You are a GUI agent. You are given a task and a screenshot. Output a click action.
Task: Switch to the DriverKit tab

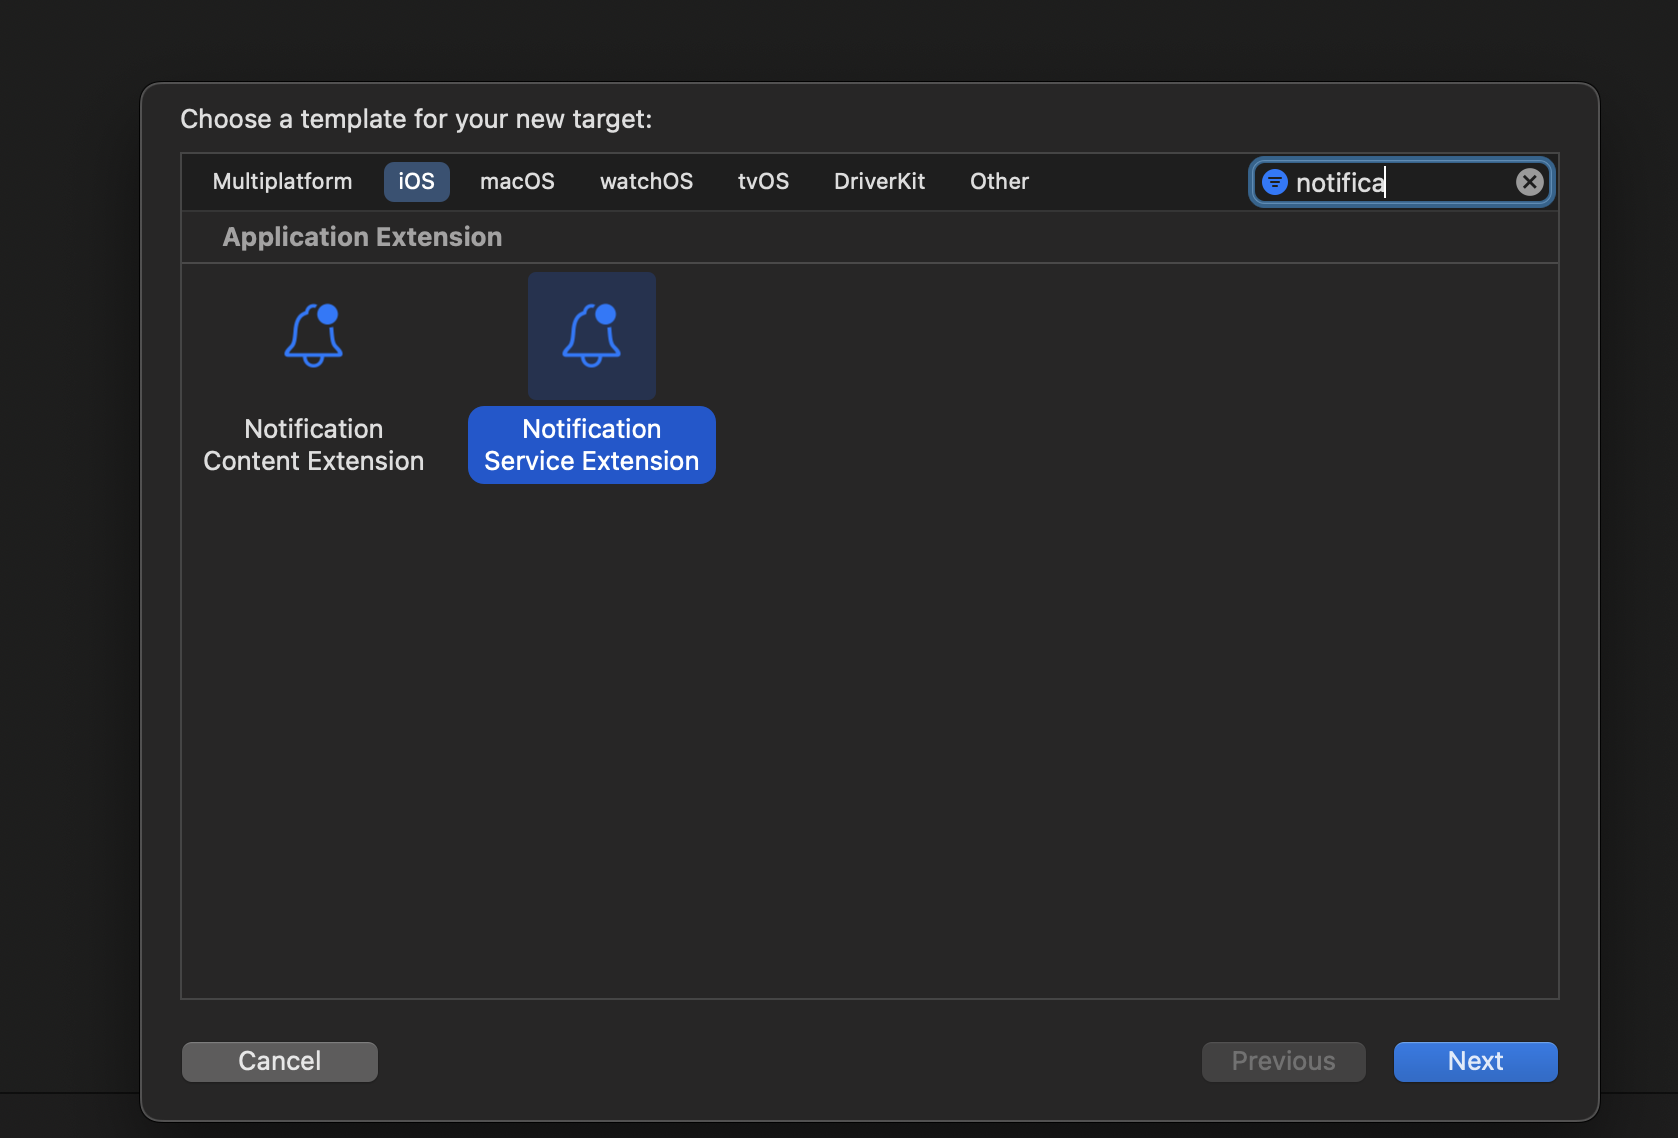pos(879,182)
